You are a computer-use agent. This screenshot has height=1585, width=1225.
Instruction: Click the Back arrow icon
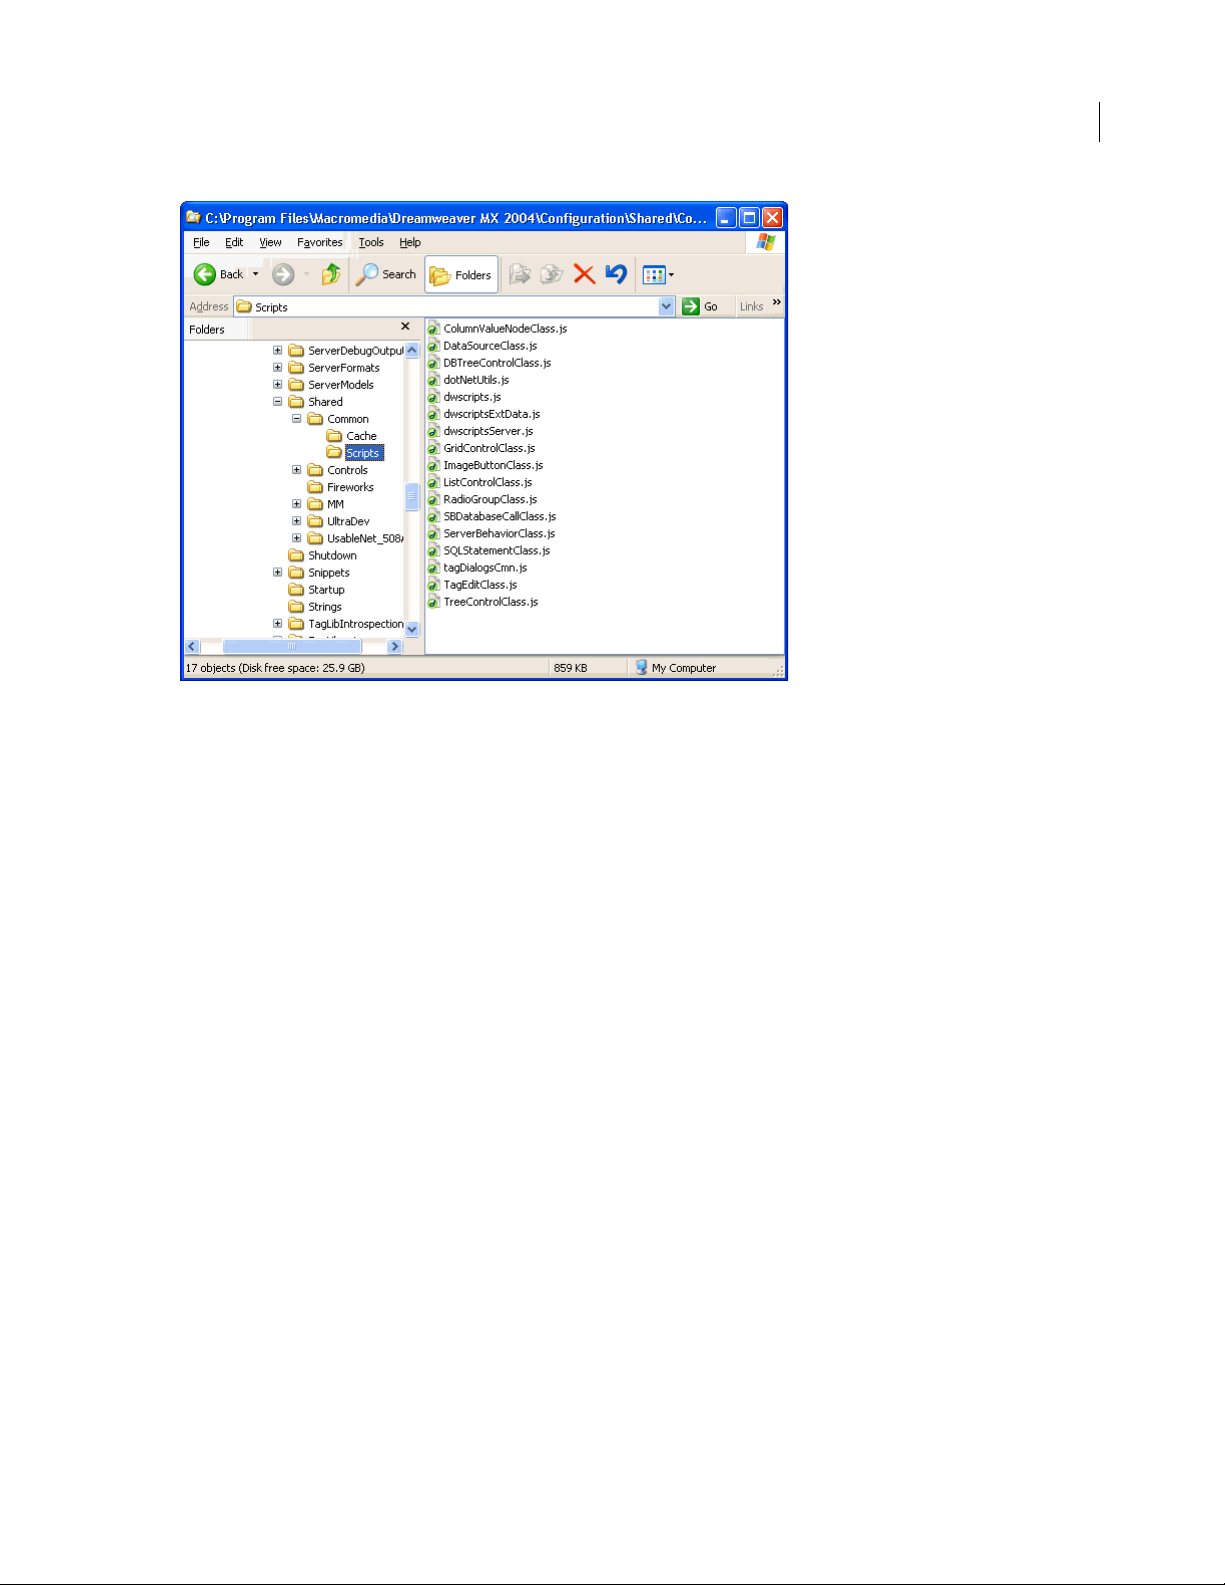205,274
